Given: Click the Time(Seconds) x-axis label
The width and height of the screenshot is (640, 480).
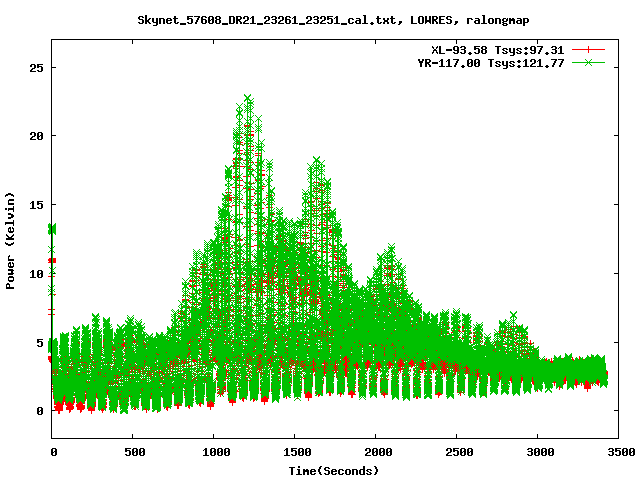Looking at the screenshot, I should pos(334,471).
